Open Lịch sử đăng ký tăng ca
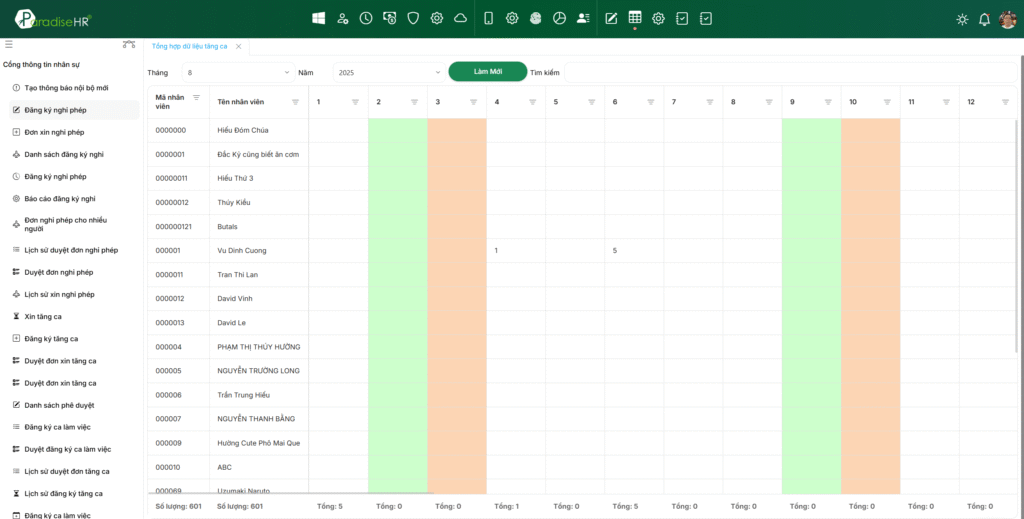The width and height of the screenshot is (1024, 519). coord(63,494)
